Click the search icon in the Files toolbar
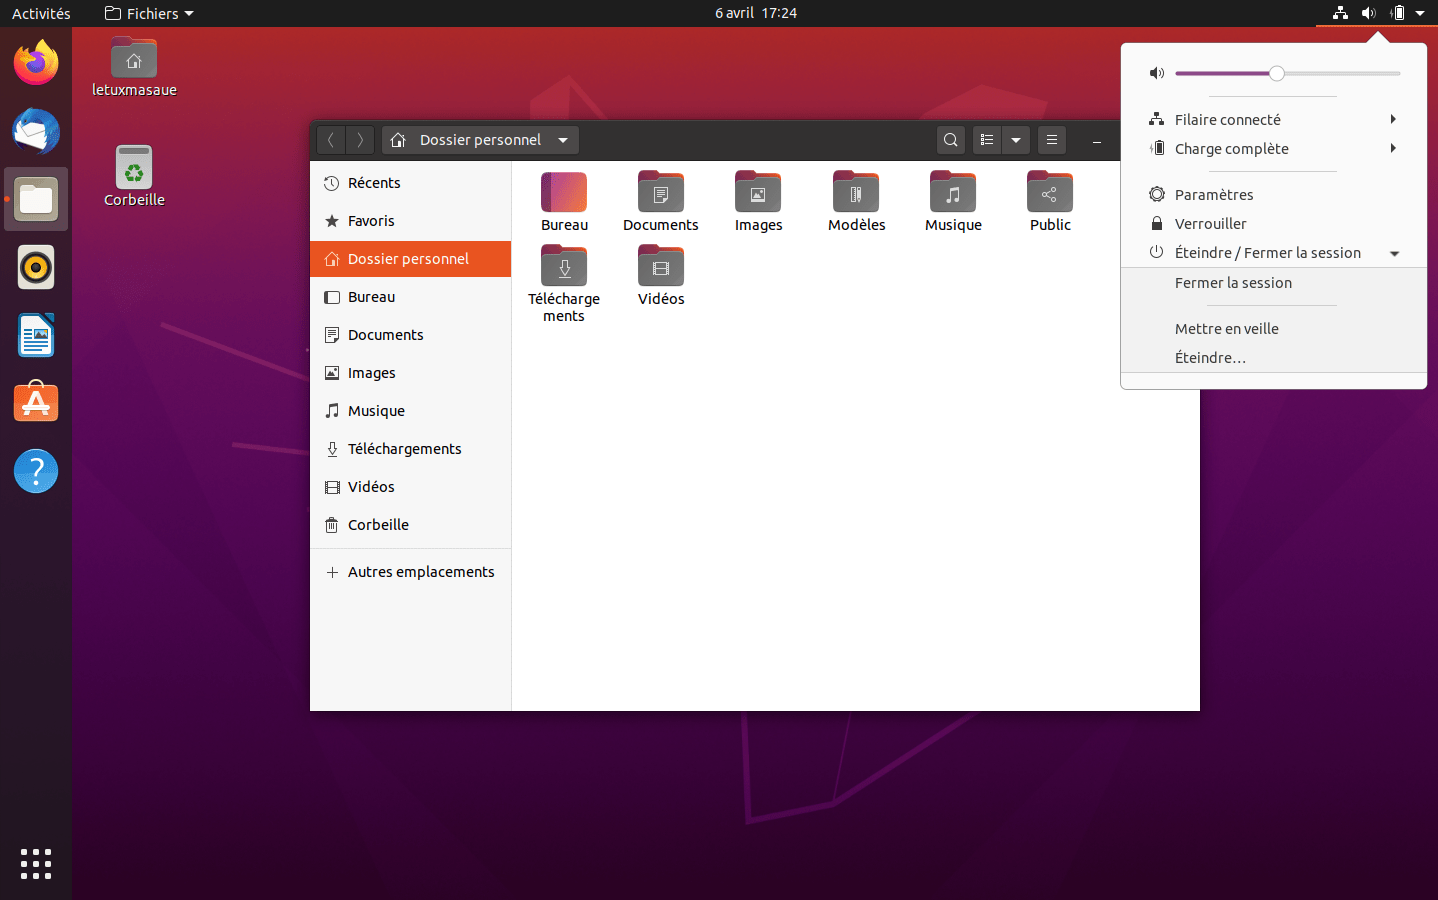This screenshot has height=900, width=1438. [x=951, y=140]
